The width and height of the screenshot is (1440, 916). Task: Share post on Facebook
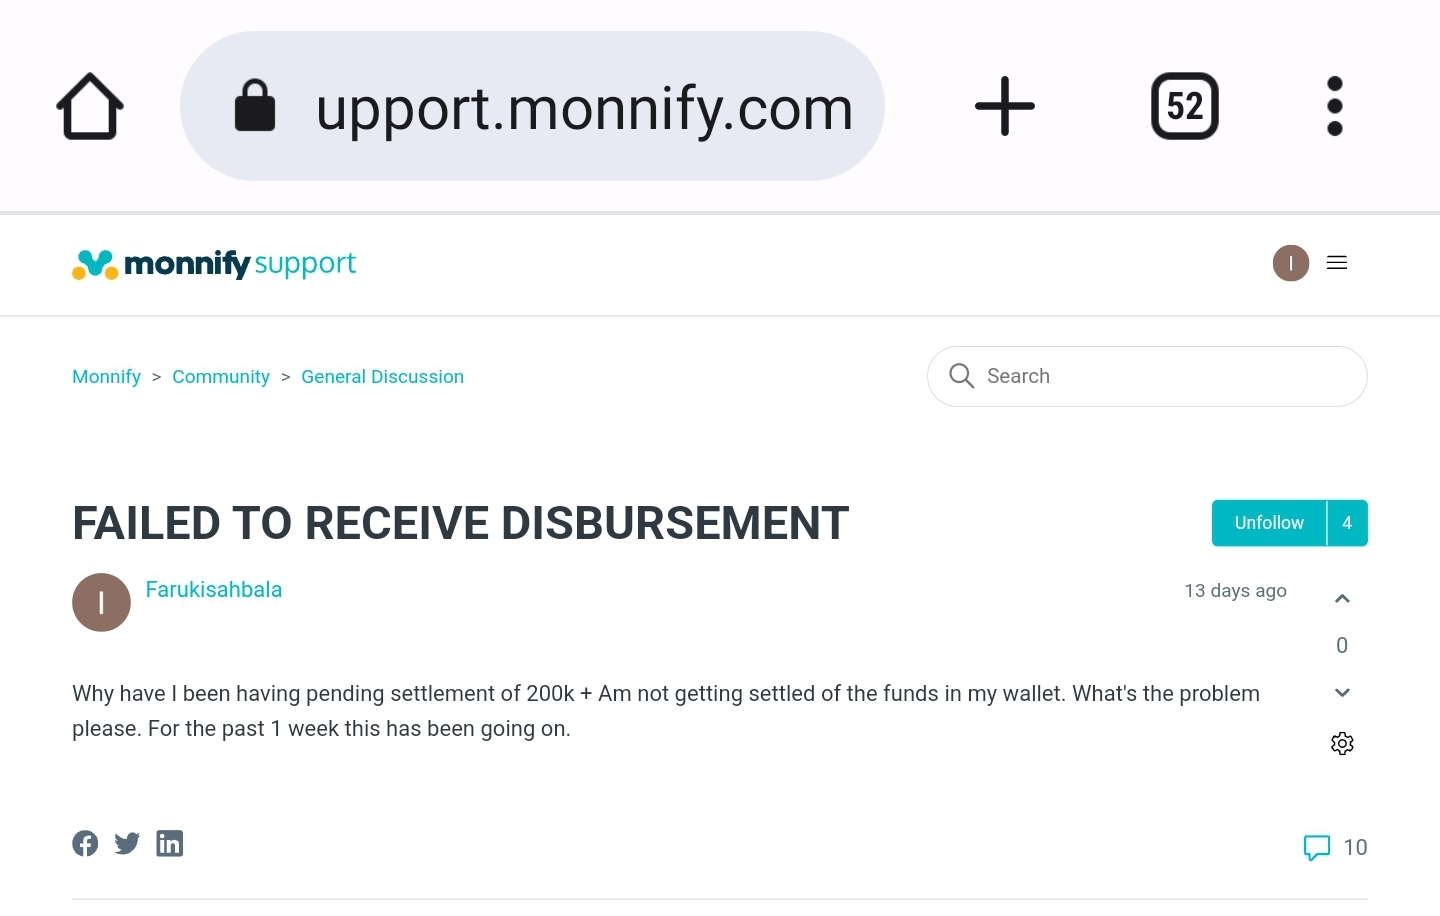click(x=85, y=844)
